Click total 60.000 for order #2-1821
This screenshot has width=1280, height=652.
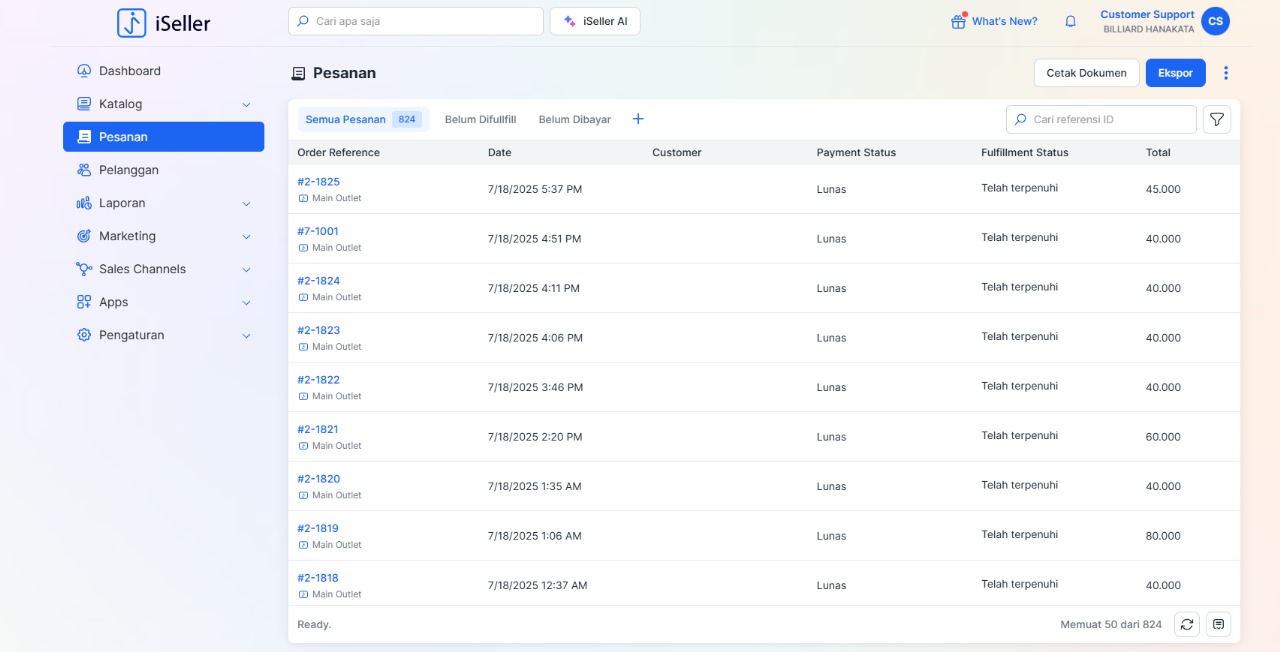coord(1163,437)
